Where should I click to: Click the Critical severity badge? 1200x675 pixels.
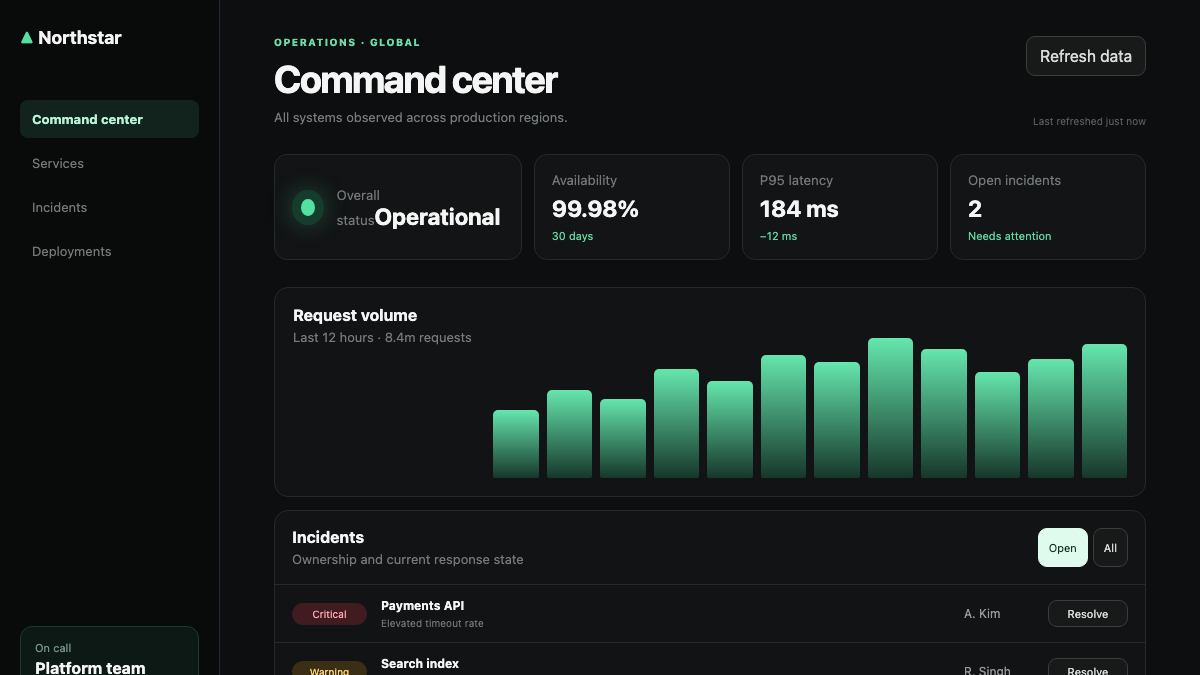(x=329, y=614)
